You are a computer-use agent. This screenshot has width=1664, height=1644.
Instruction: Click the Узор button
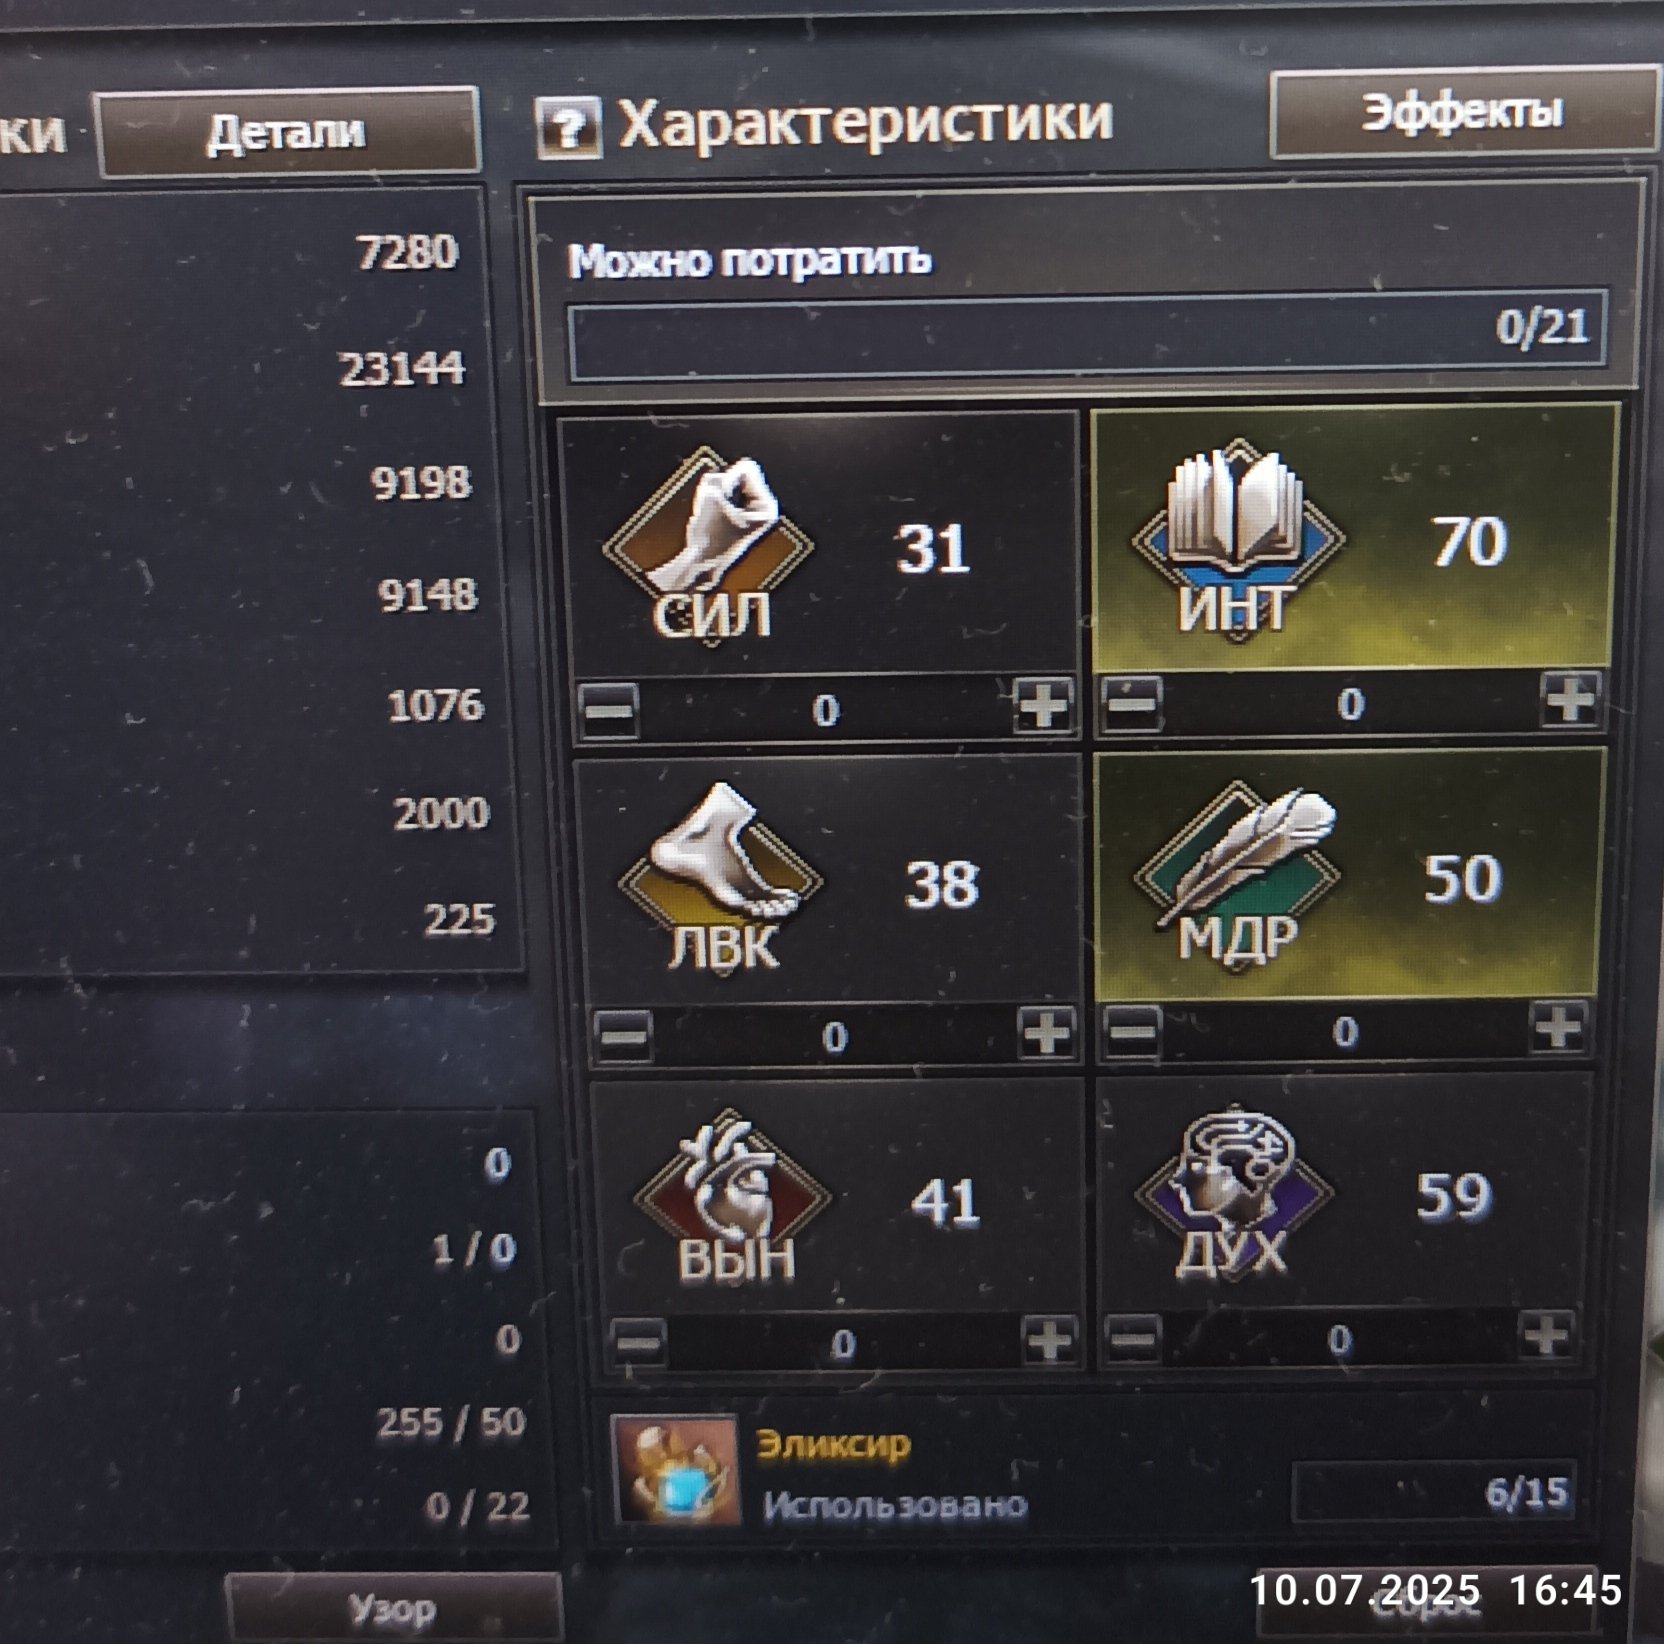pyautogui.click(x=393, y=1609)
